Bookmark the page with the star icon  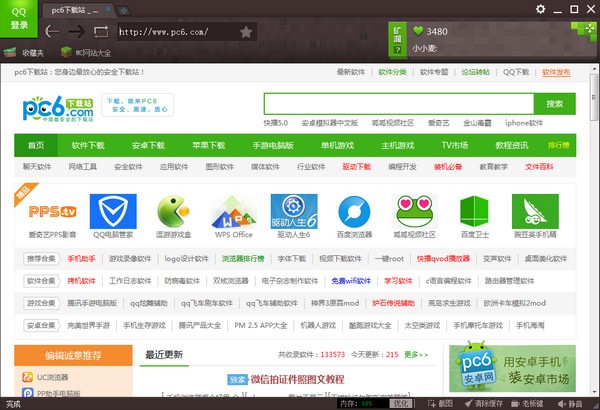[246, 32]
